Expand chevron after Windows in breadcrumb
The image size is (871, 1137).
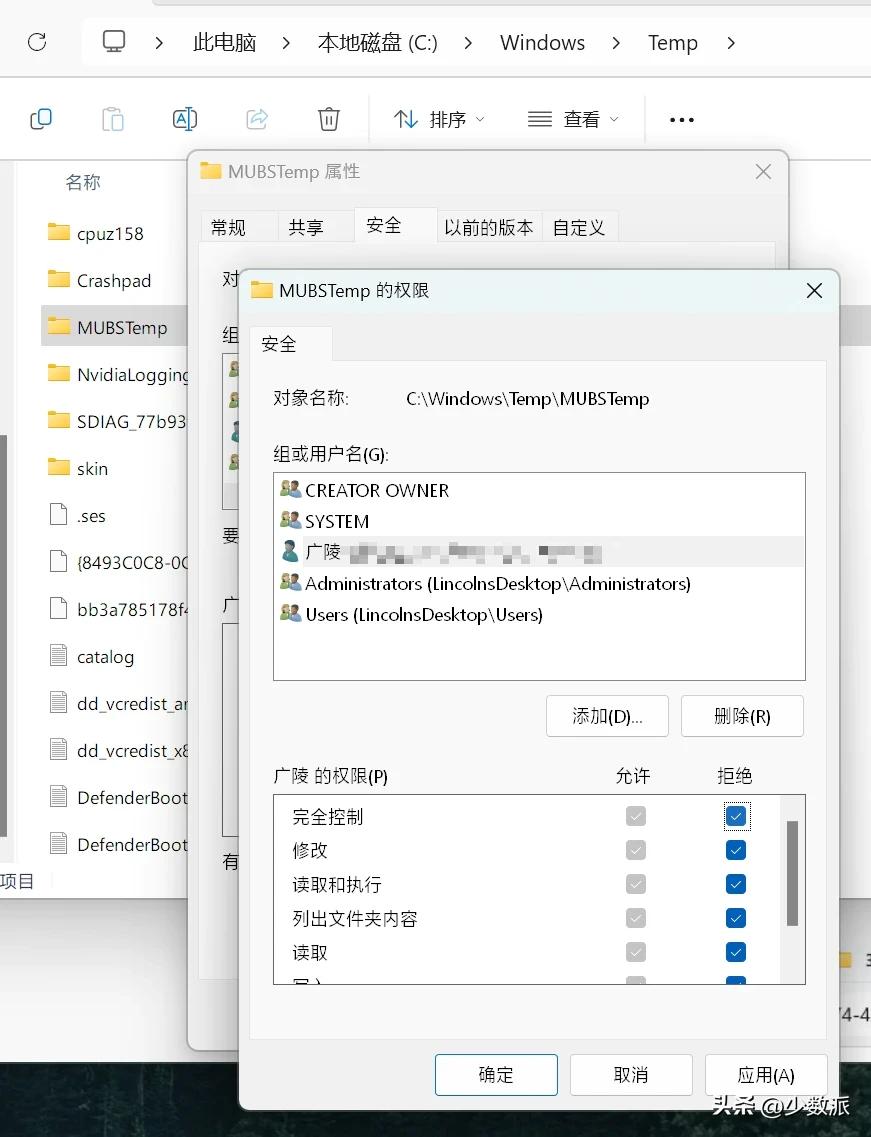(616, 44)
